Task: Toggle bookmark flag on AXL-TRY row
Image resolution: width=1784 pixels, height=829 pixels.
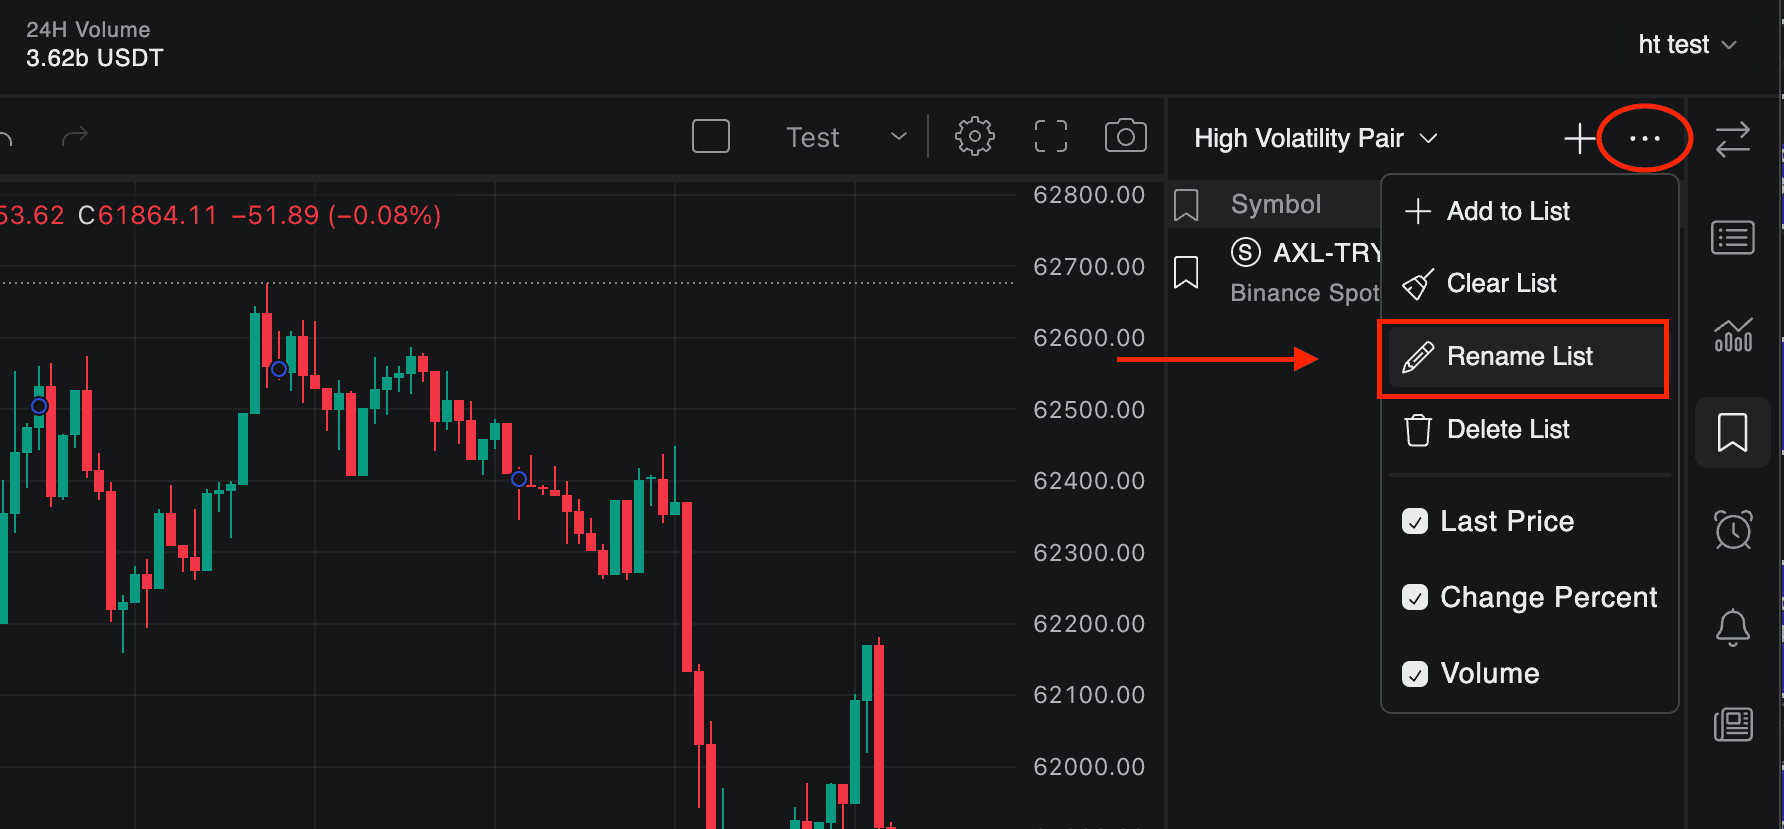Action: (1186, 272)
